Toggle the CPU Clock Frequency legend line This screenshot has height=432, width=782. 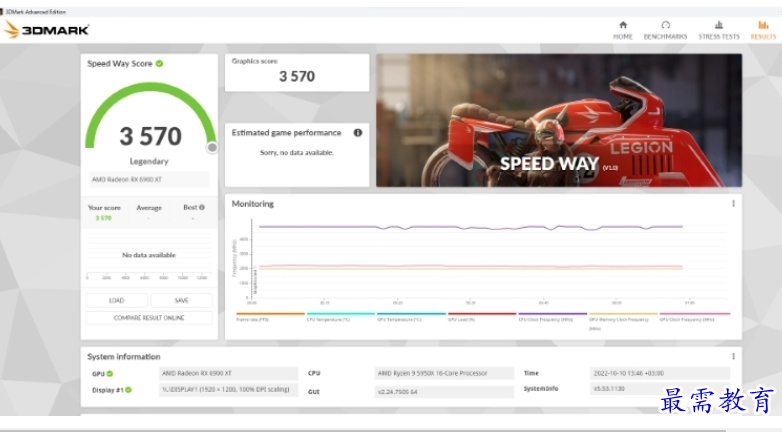pos(552,317)
